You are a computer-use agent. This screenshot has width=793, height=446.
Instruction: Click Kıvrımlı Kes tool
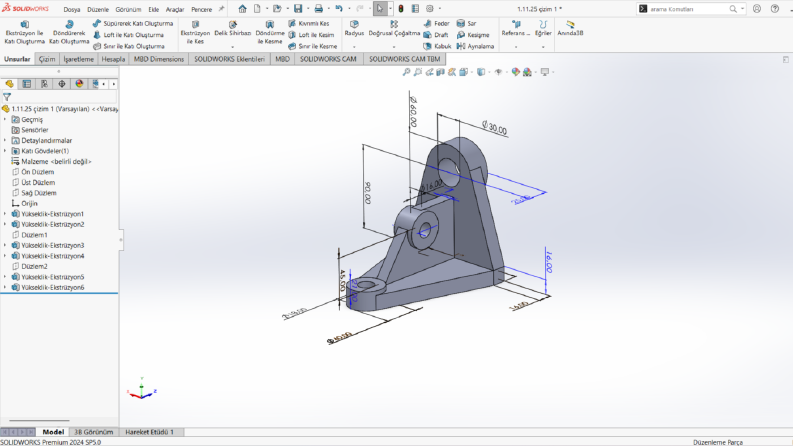[x=309, y=23]
